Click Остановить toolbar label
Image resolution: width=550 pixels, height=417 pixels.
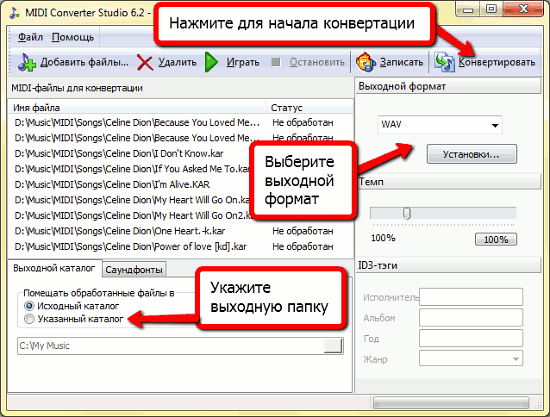[x=317, y=62]
